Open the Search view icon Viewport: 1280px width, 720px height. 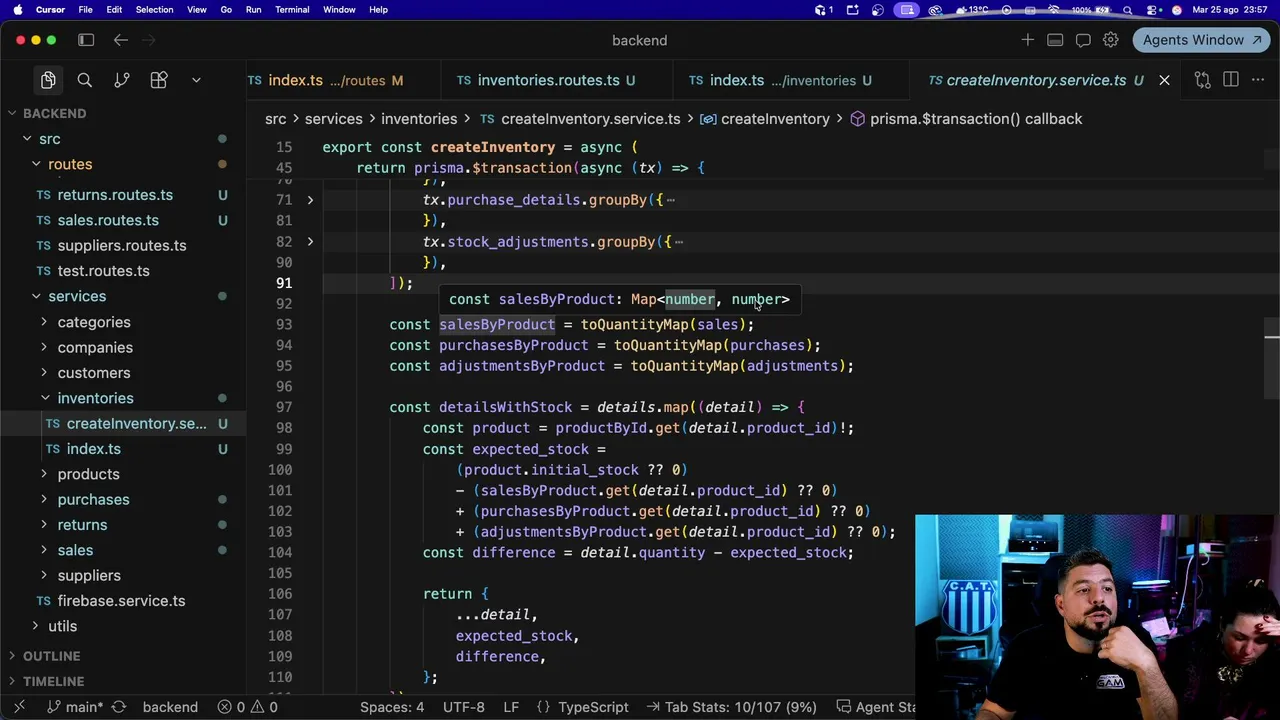point(85,80)
